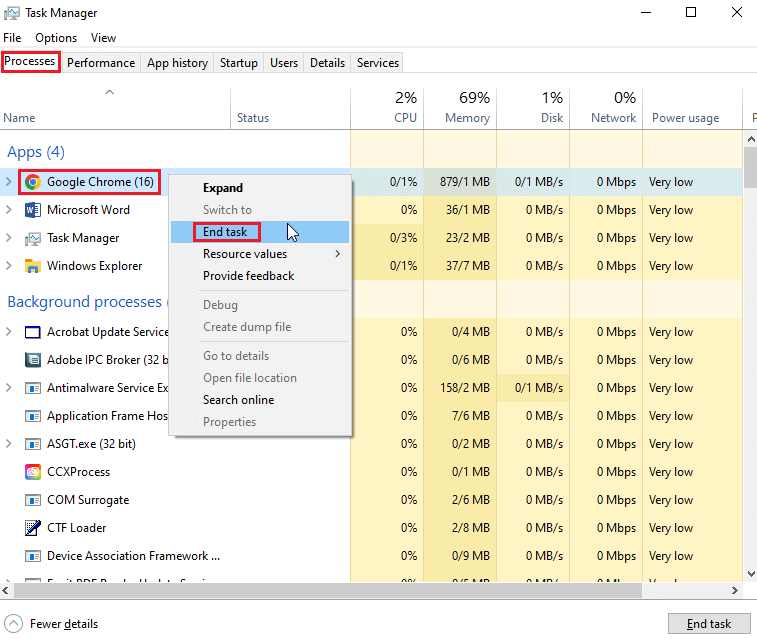This screenshot has height=639, width=757.
Task: Click the horizontal scrollbar left arrow
Action: [x=5, y=590]
